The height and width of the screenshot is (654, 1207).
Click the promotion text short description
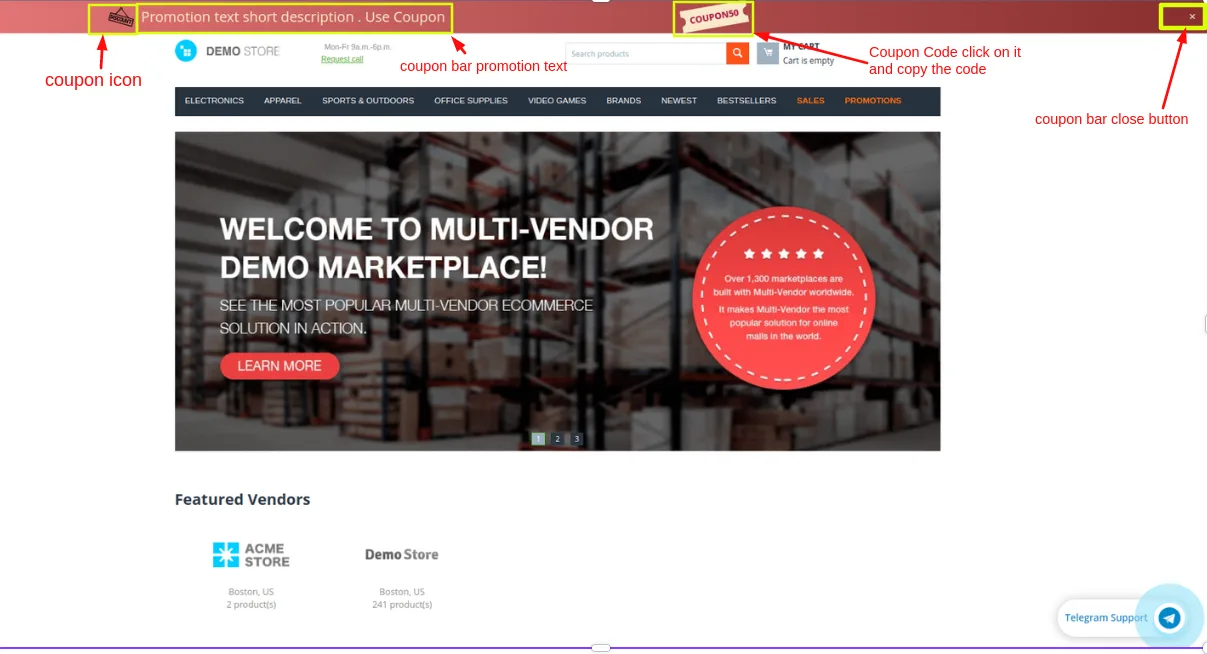(293, 17)
